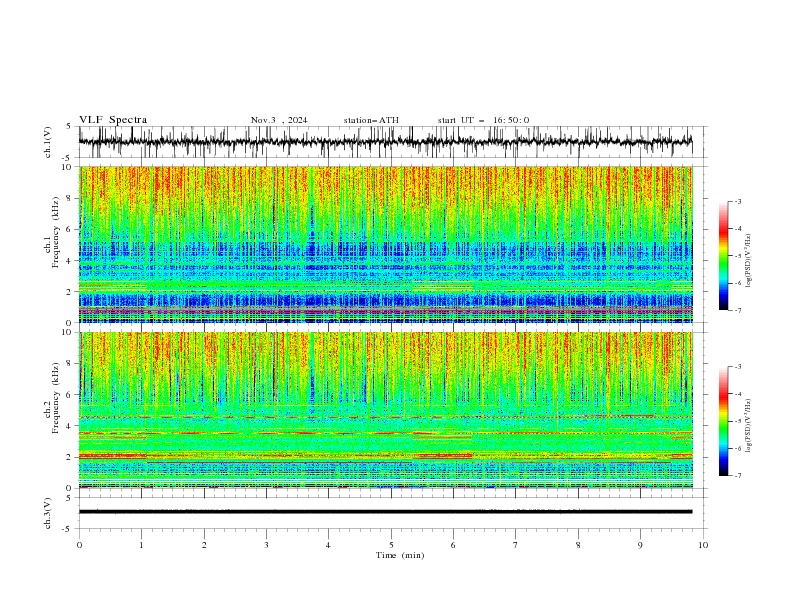This screenshot has height=612, width=792.
Task: Click time axis tick label "7"
Action: pyautogui.click(x=516, y=545)
